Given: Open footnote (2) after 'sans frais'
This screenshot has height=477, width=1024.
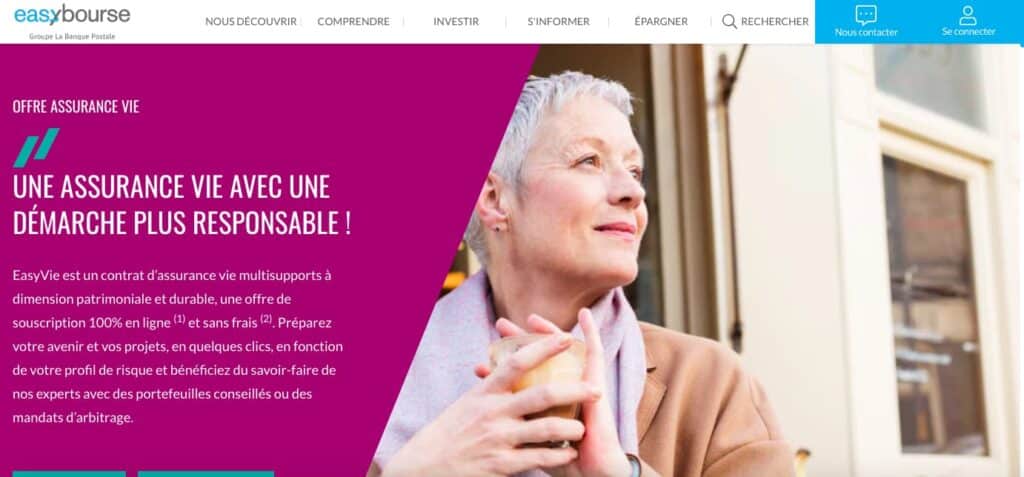Looking at the screenshot, I should [x=266, y=319].
